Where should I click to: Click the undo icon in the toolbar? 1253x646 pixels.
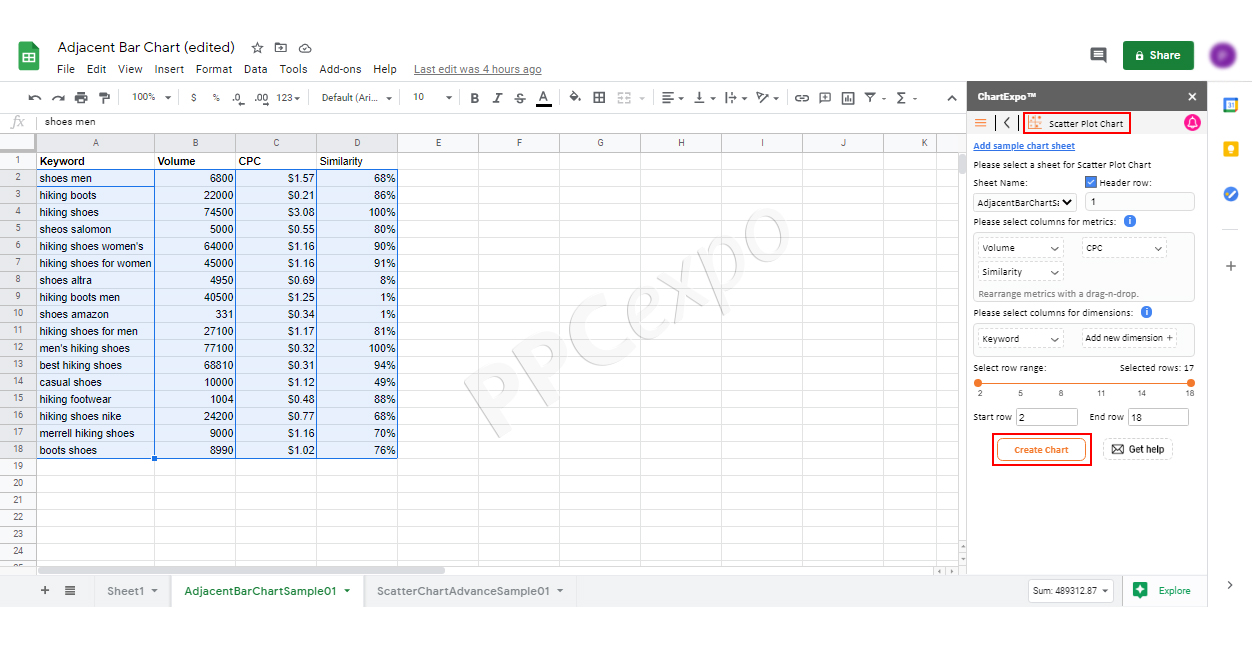pos(35,98)
